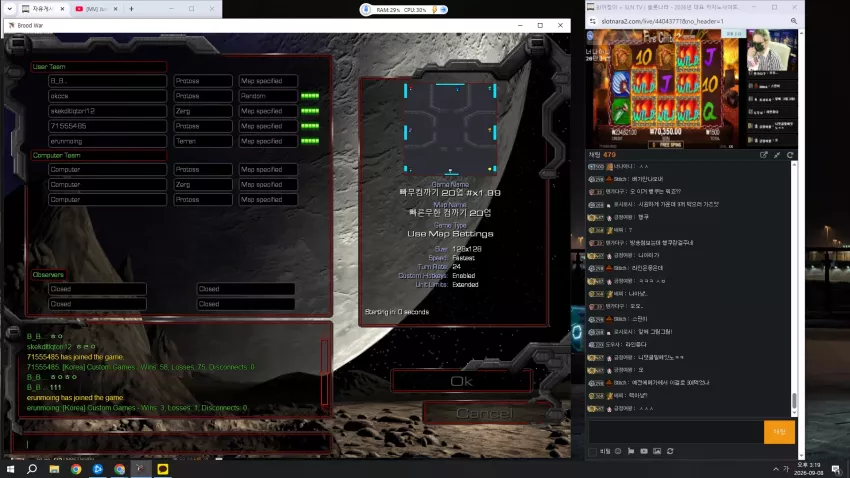Click the image icon below chat input
This screenshot has width=850, height=478.
(x=657, y=451)
